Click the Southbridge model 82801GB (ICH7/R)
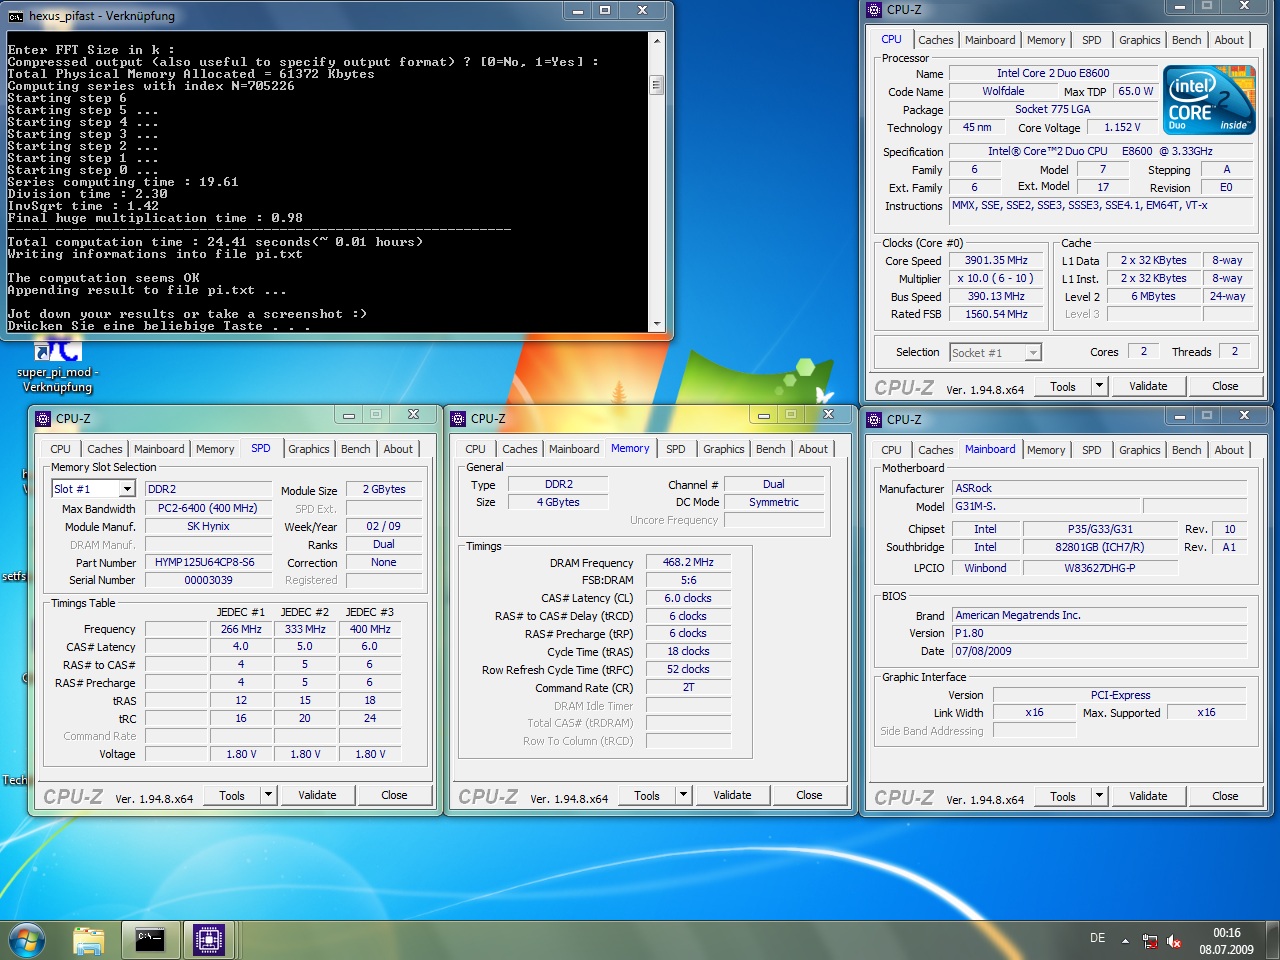This screenshot has width=1280, height=960. tap(1100, 547)
